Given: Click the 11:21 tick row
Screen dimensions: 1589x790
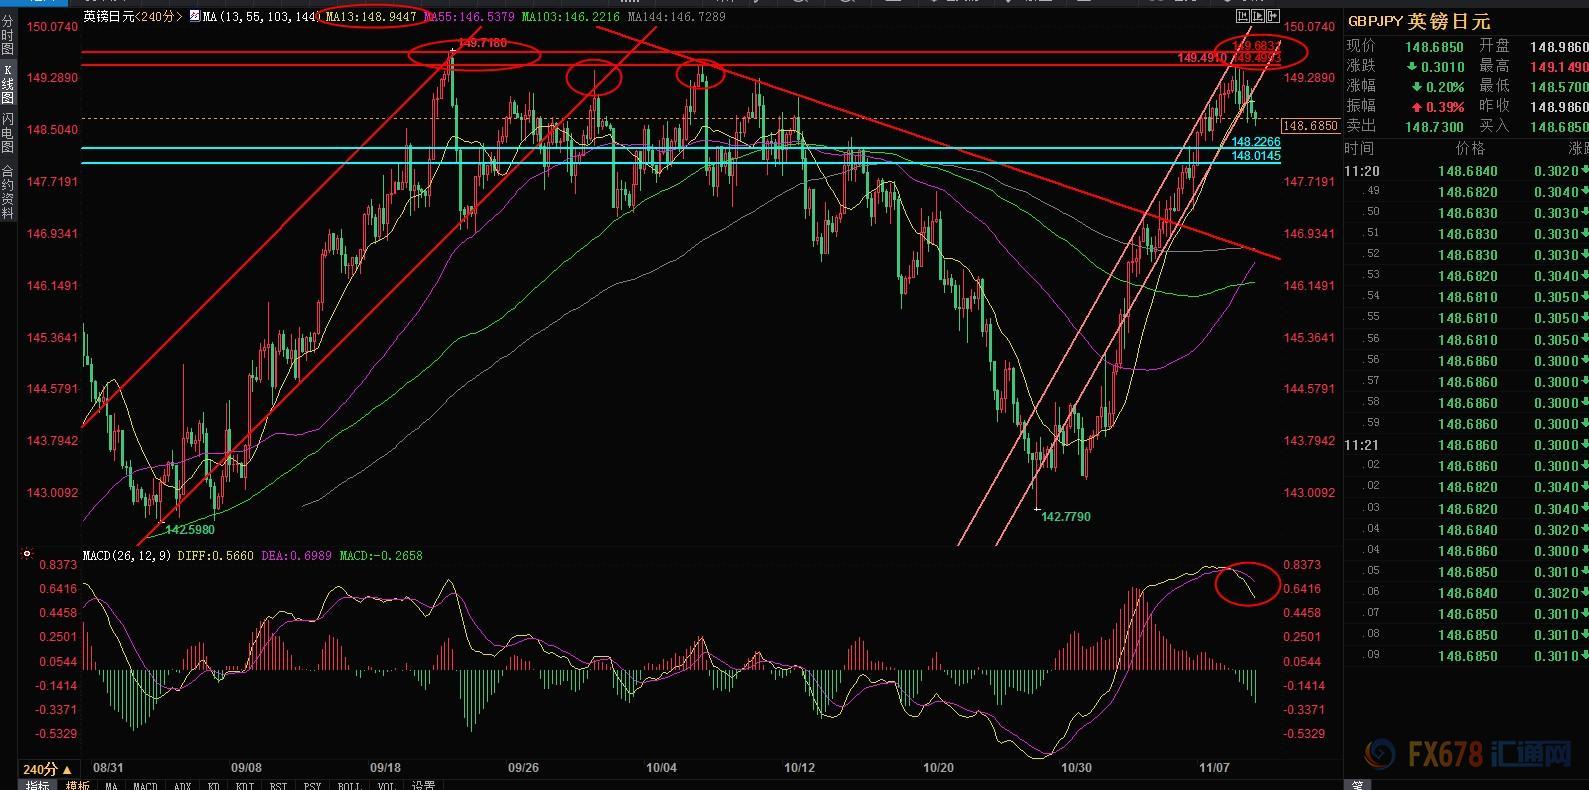Looking at the screenshot, I should [x=1466, y=445].
